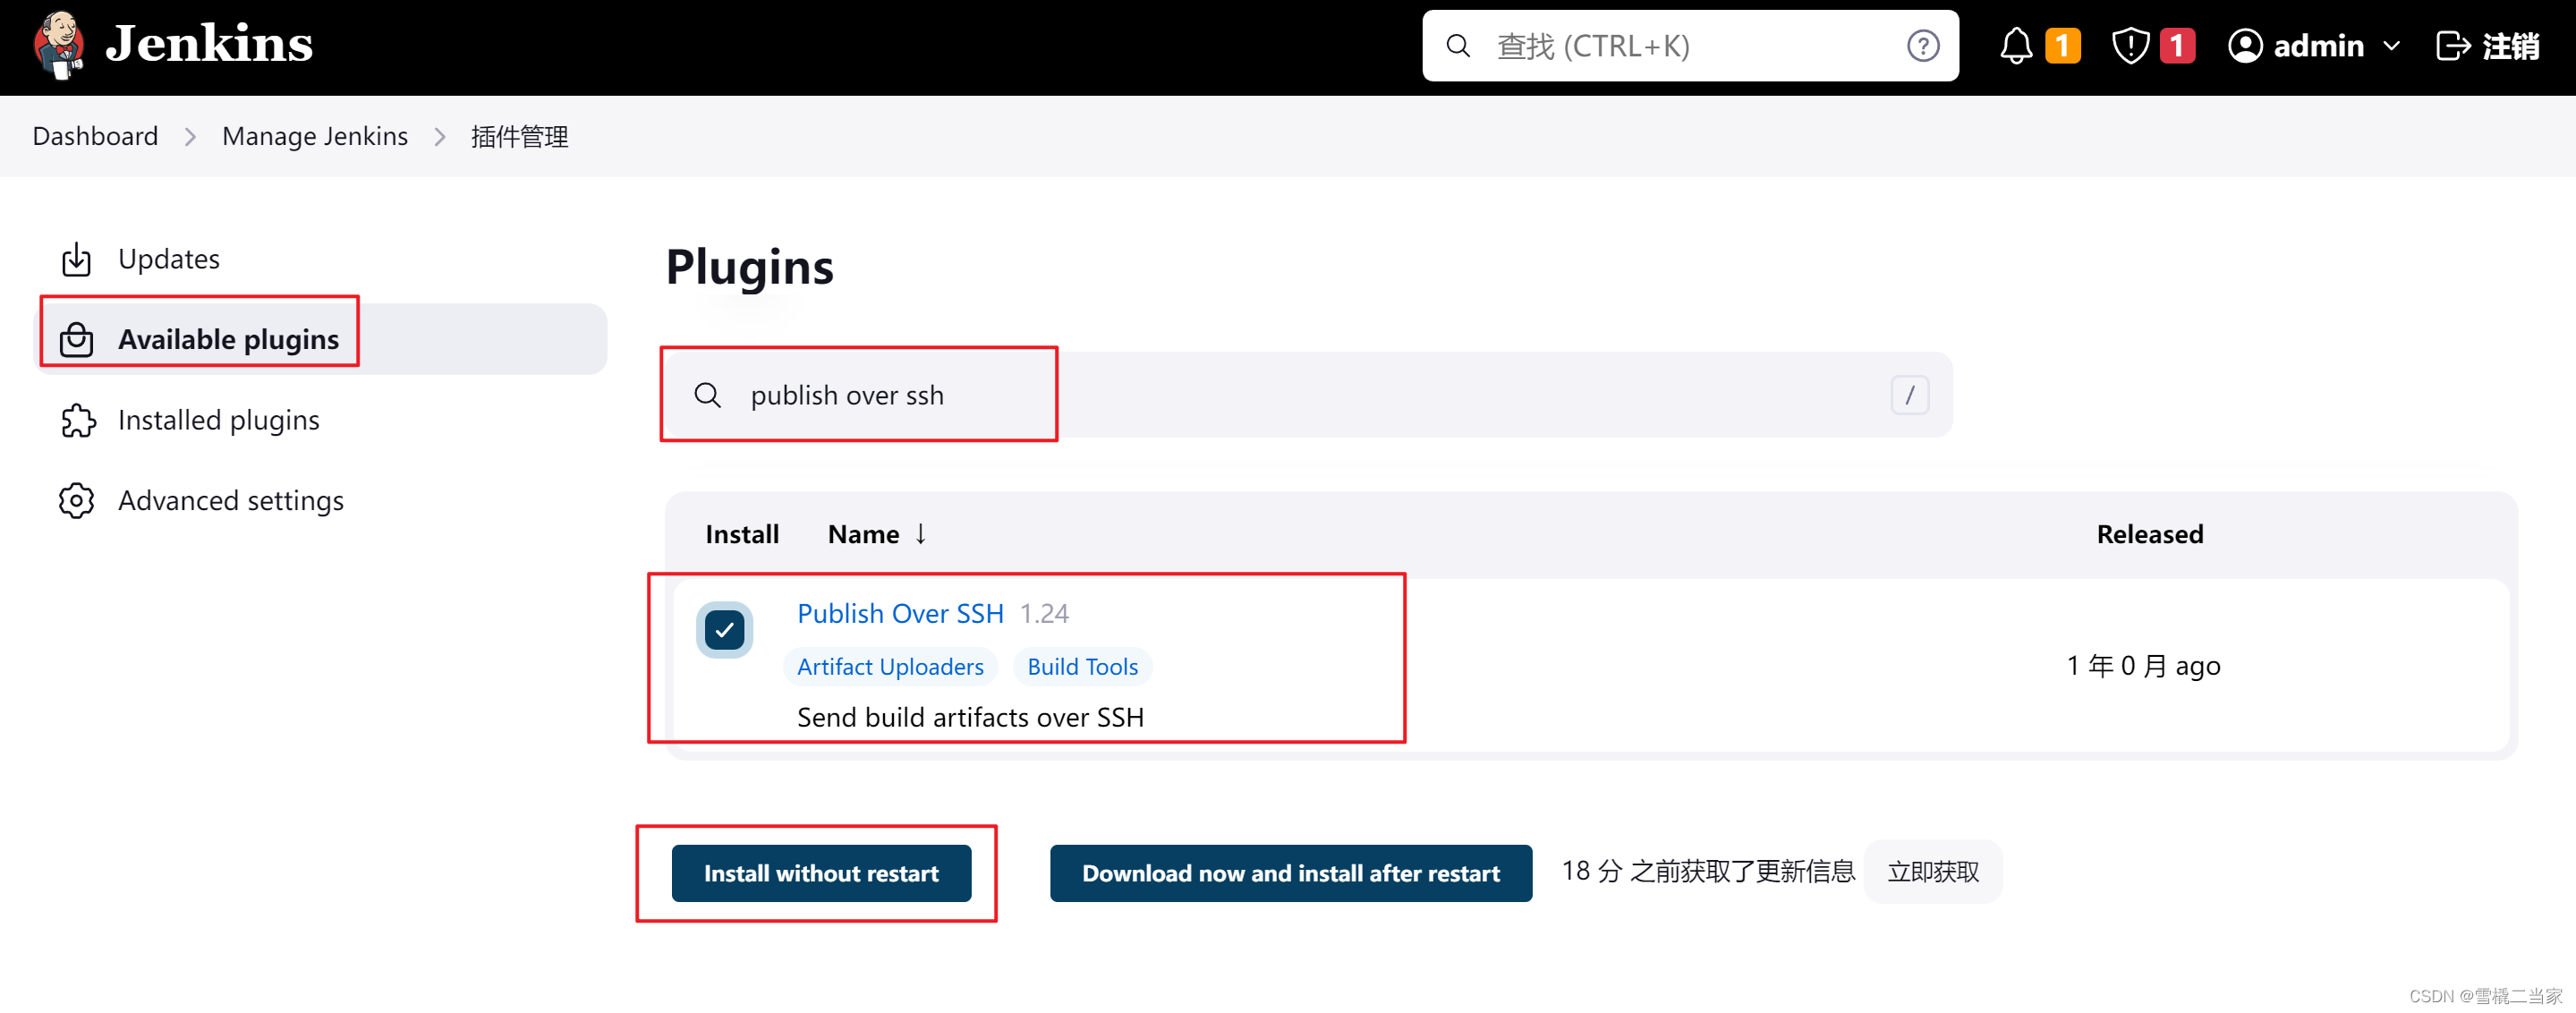Click the Updates download icon

[77, 259]
